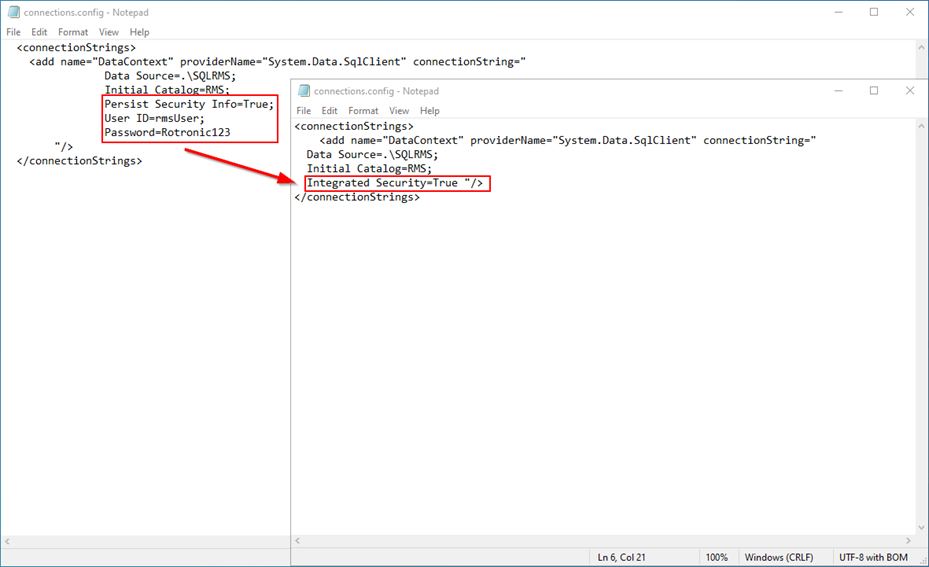Click '<add name="DataContext"' line in back window
929x567 pixels.
277,62
